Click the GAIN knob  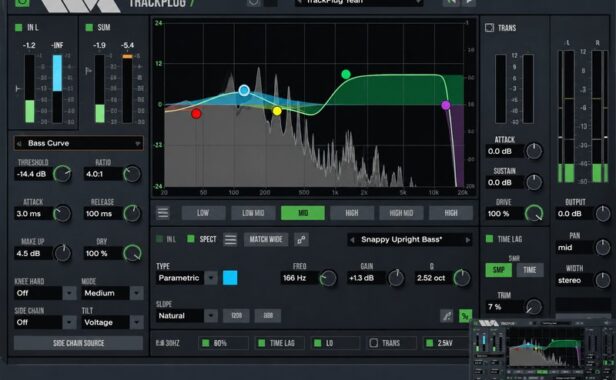point(396,278)
